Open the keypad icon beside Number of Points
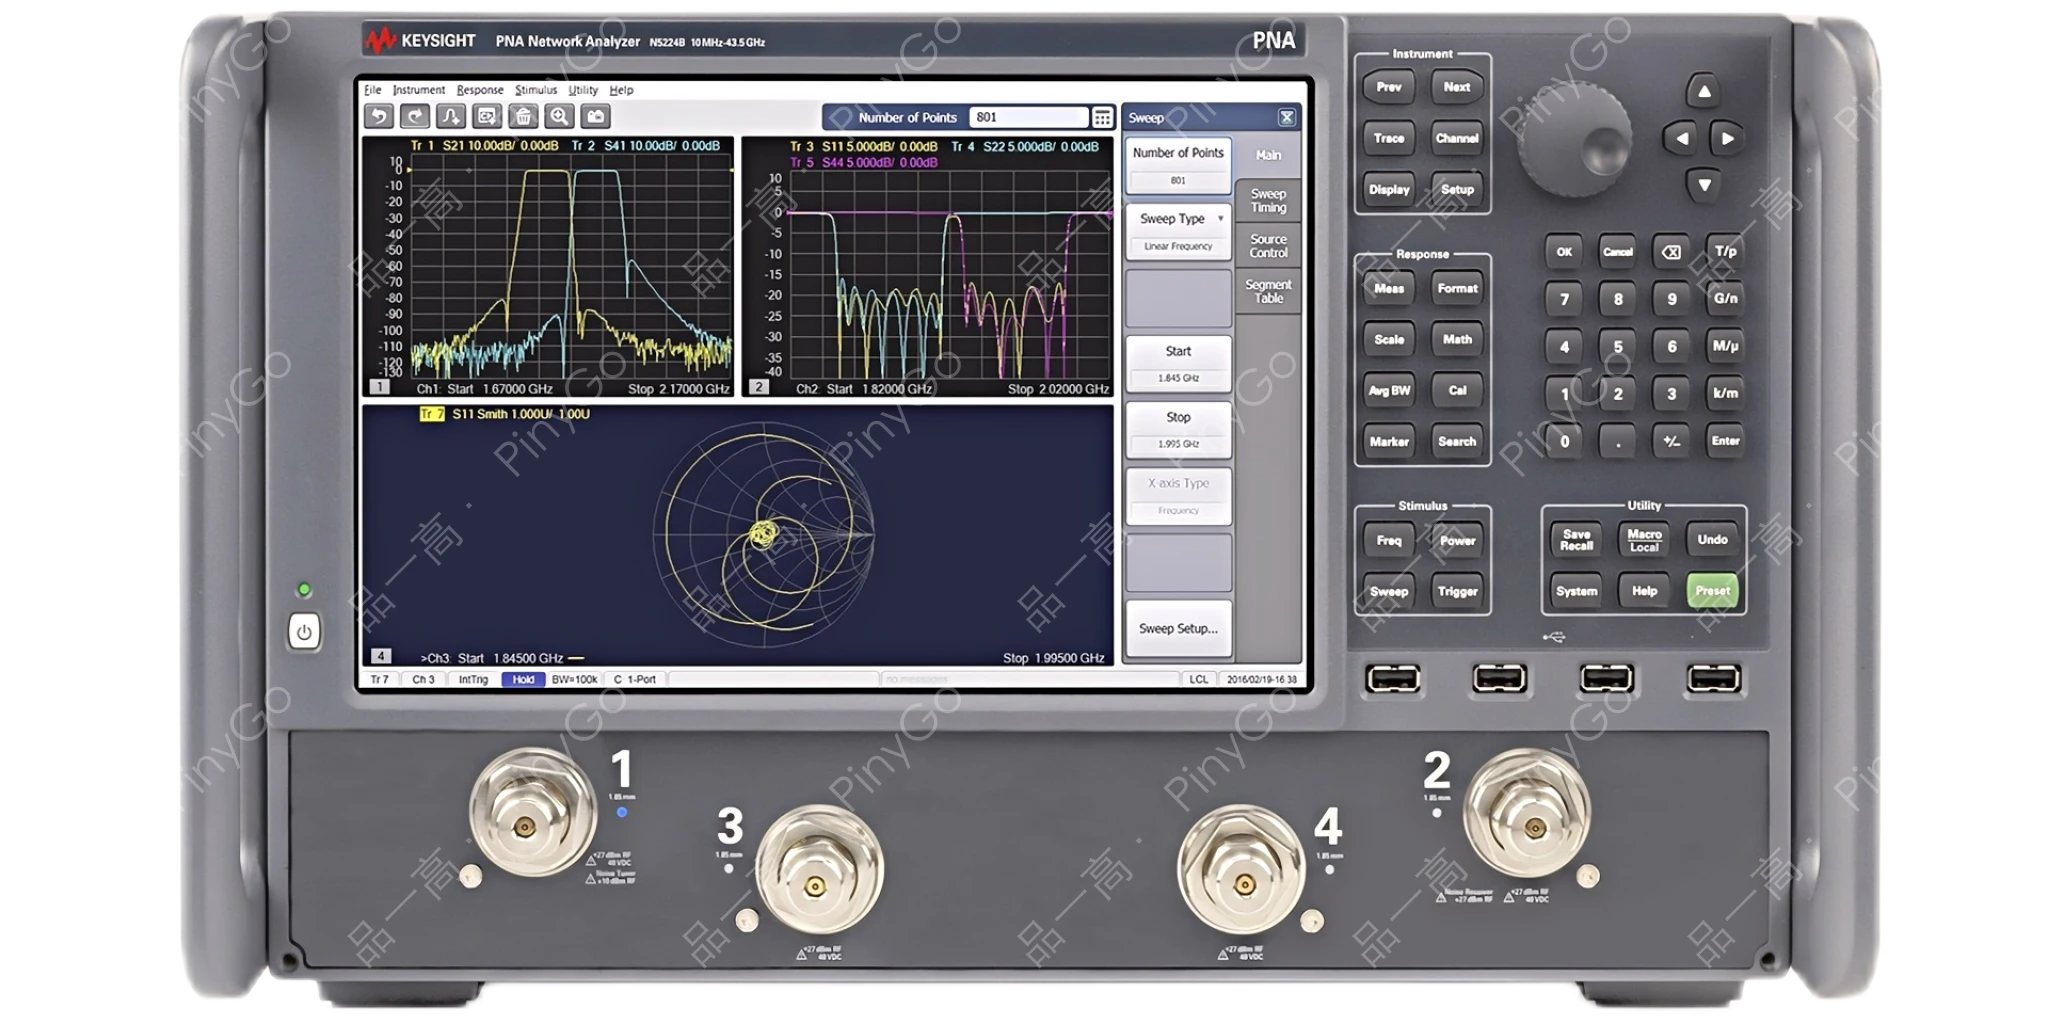This screenshot has height=1024, width=2048. pos(1102,118)
